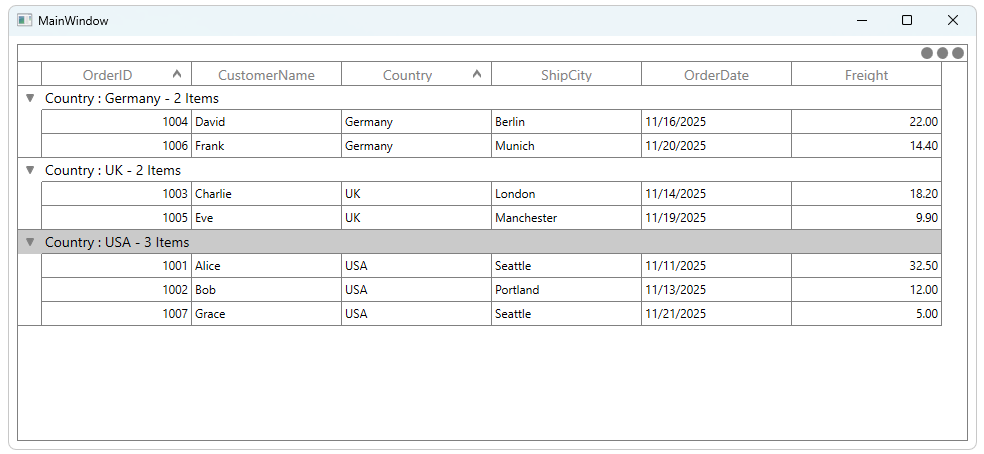Click the Manchester ship city cell
This screenshot has width=984, height=454.
coord(567,218)
